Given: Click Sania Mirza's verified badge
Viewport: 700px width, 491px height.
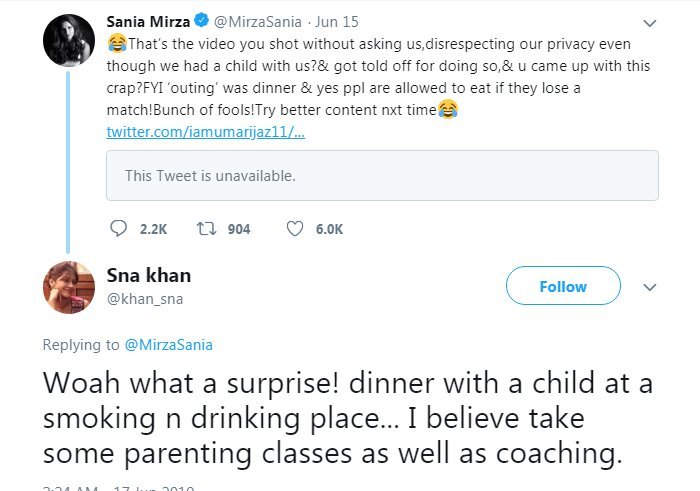Looking at the screenshot, I should (203, 23).
